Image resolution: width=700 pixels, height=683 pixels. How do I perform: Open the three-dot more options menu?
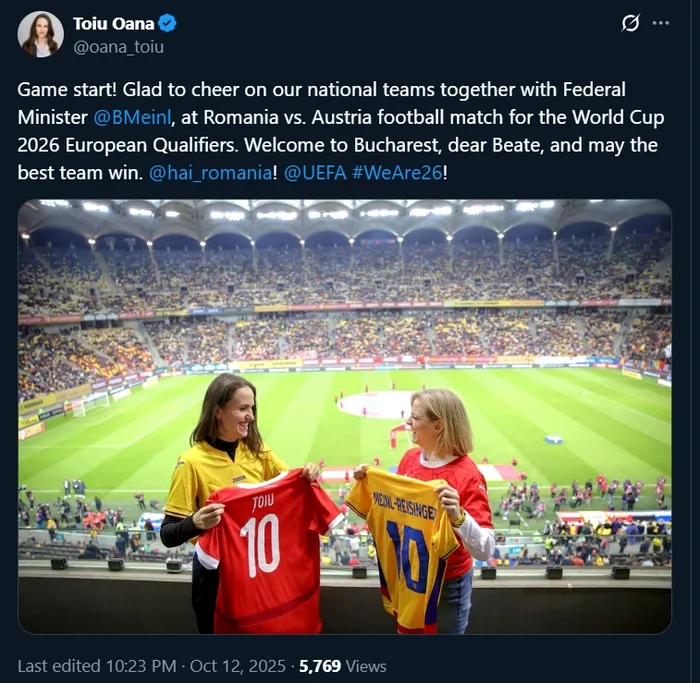660,23
